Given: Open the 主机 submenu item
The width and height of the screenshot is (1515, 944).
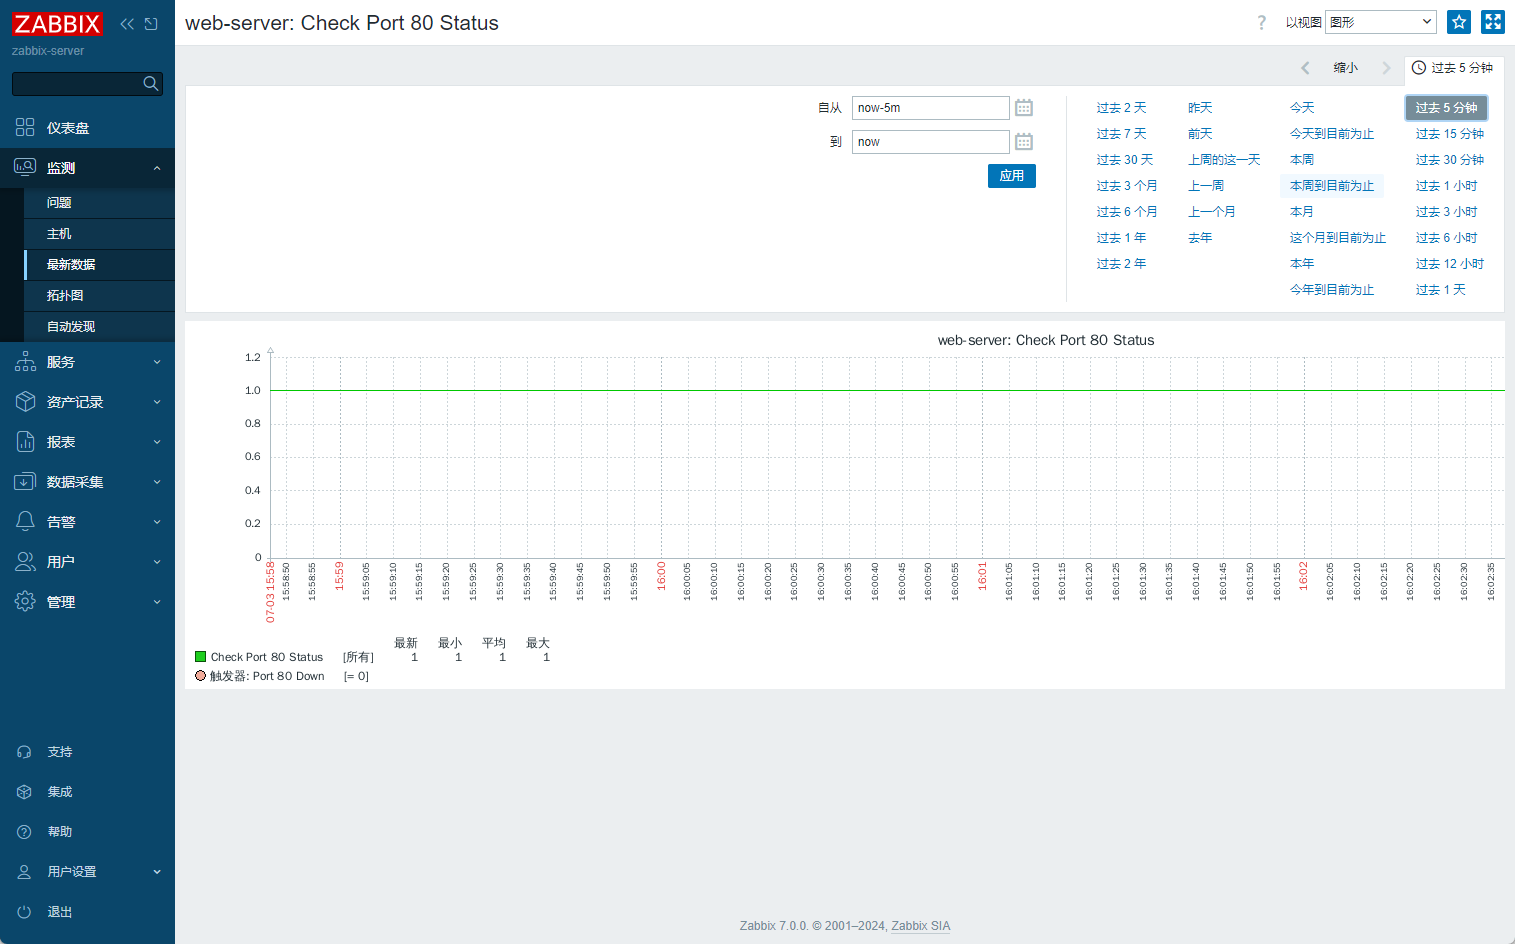Looking at the screenshot, I should pyautogui.click(x=99, y=234).
